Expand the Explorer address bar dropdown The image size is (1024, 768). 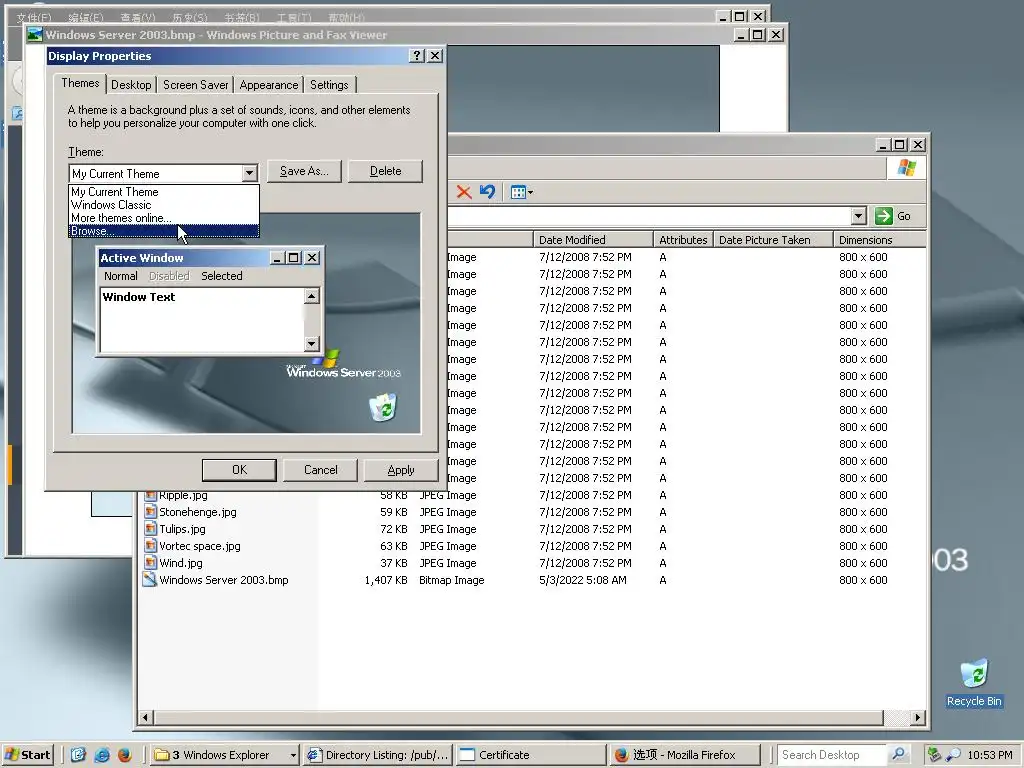click(x=859, y=216)
